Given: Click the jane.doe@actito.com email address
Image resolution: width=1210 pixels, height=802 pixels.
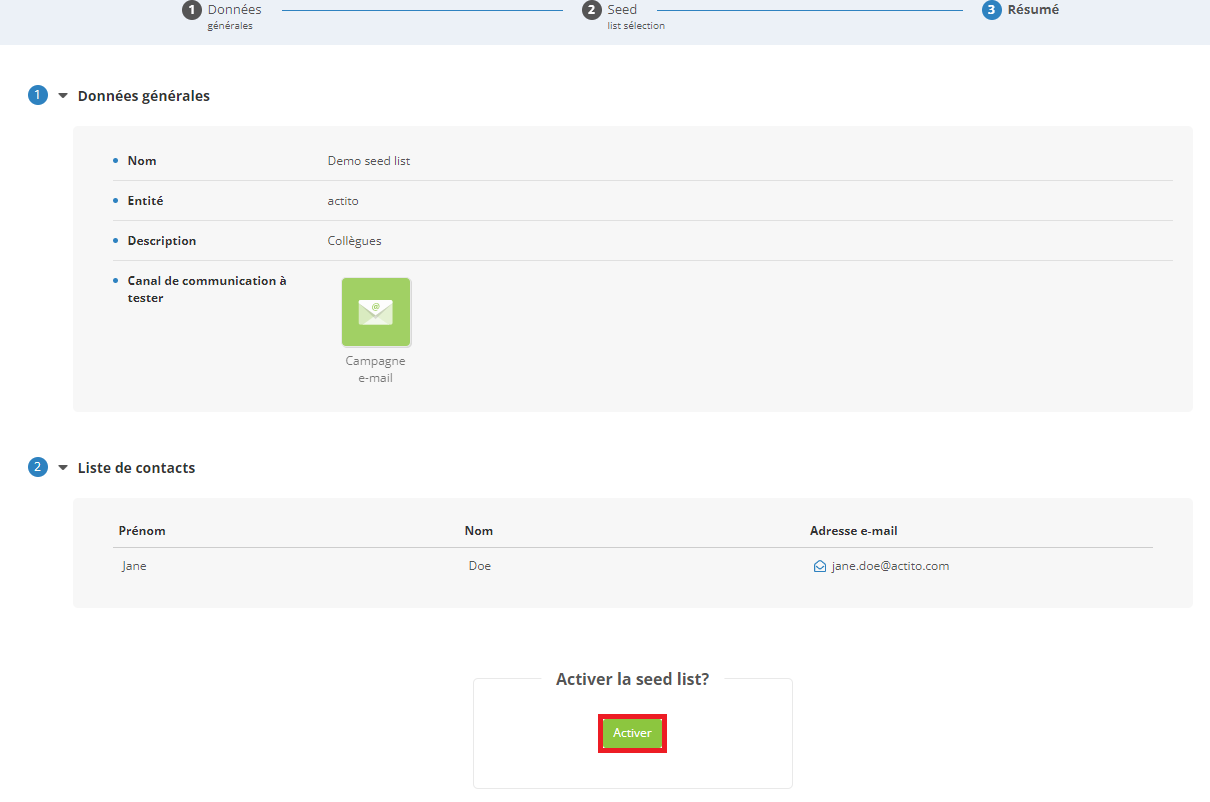Looking at the screenshot, I should [890, 566].
